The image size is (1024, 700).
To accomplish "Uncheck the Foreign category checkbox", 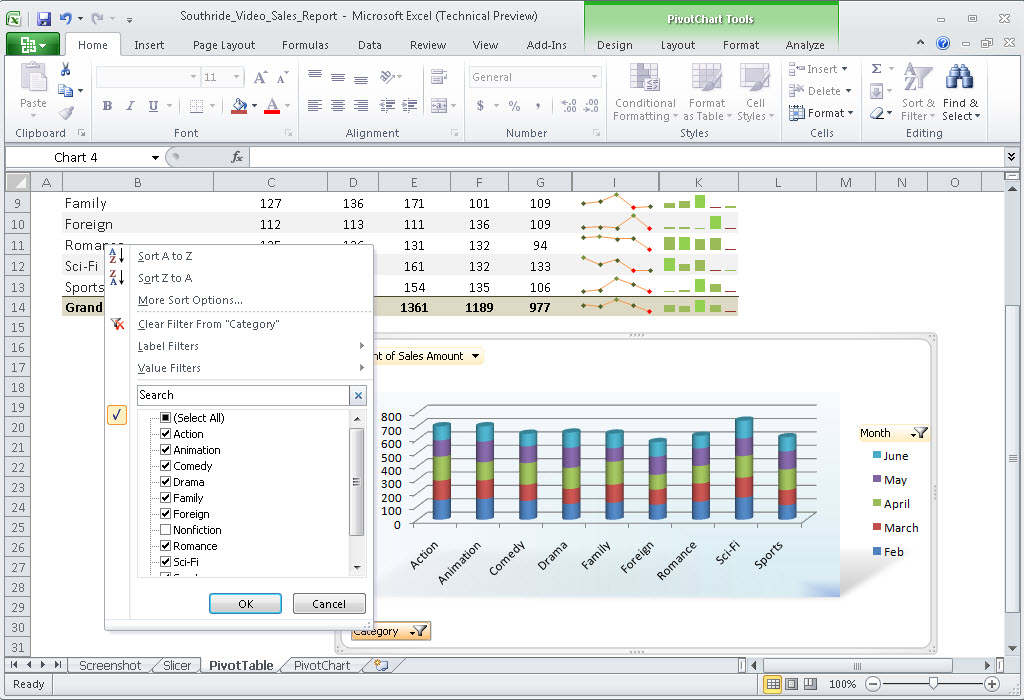I will pyautogui.click(x=166, y=513).
